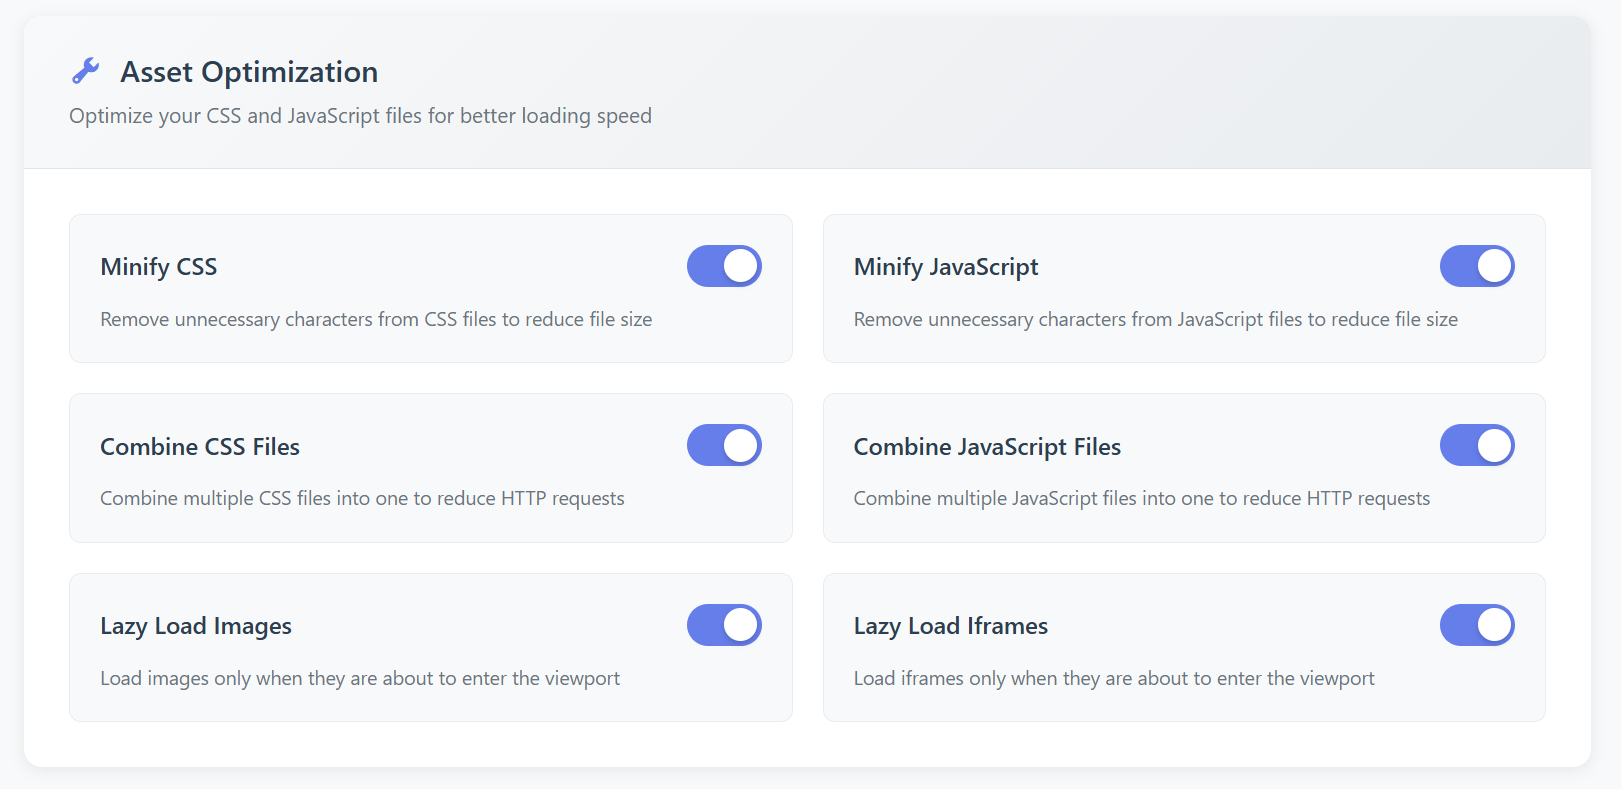This screenshot has height=789, width=1622.
Task: Click the Minify JavaScript title
Action: click(946, 267)
